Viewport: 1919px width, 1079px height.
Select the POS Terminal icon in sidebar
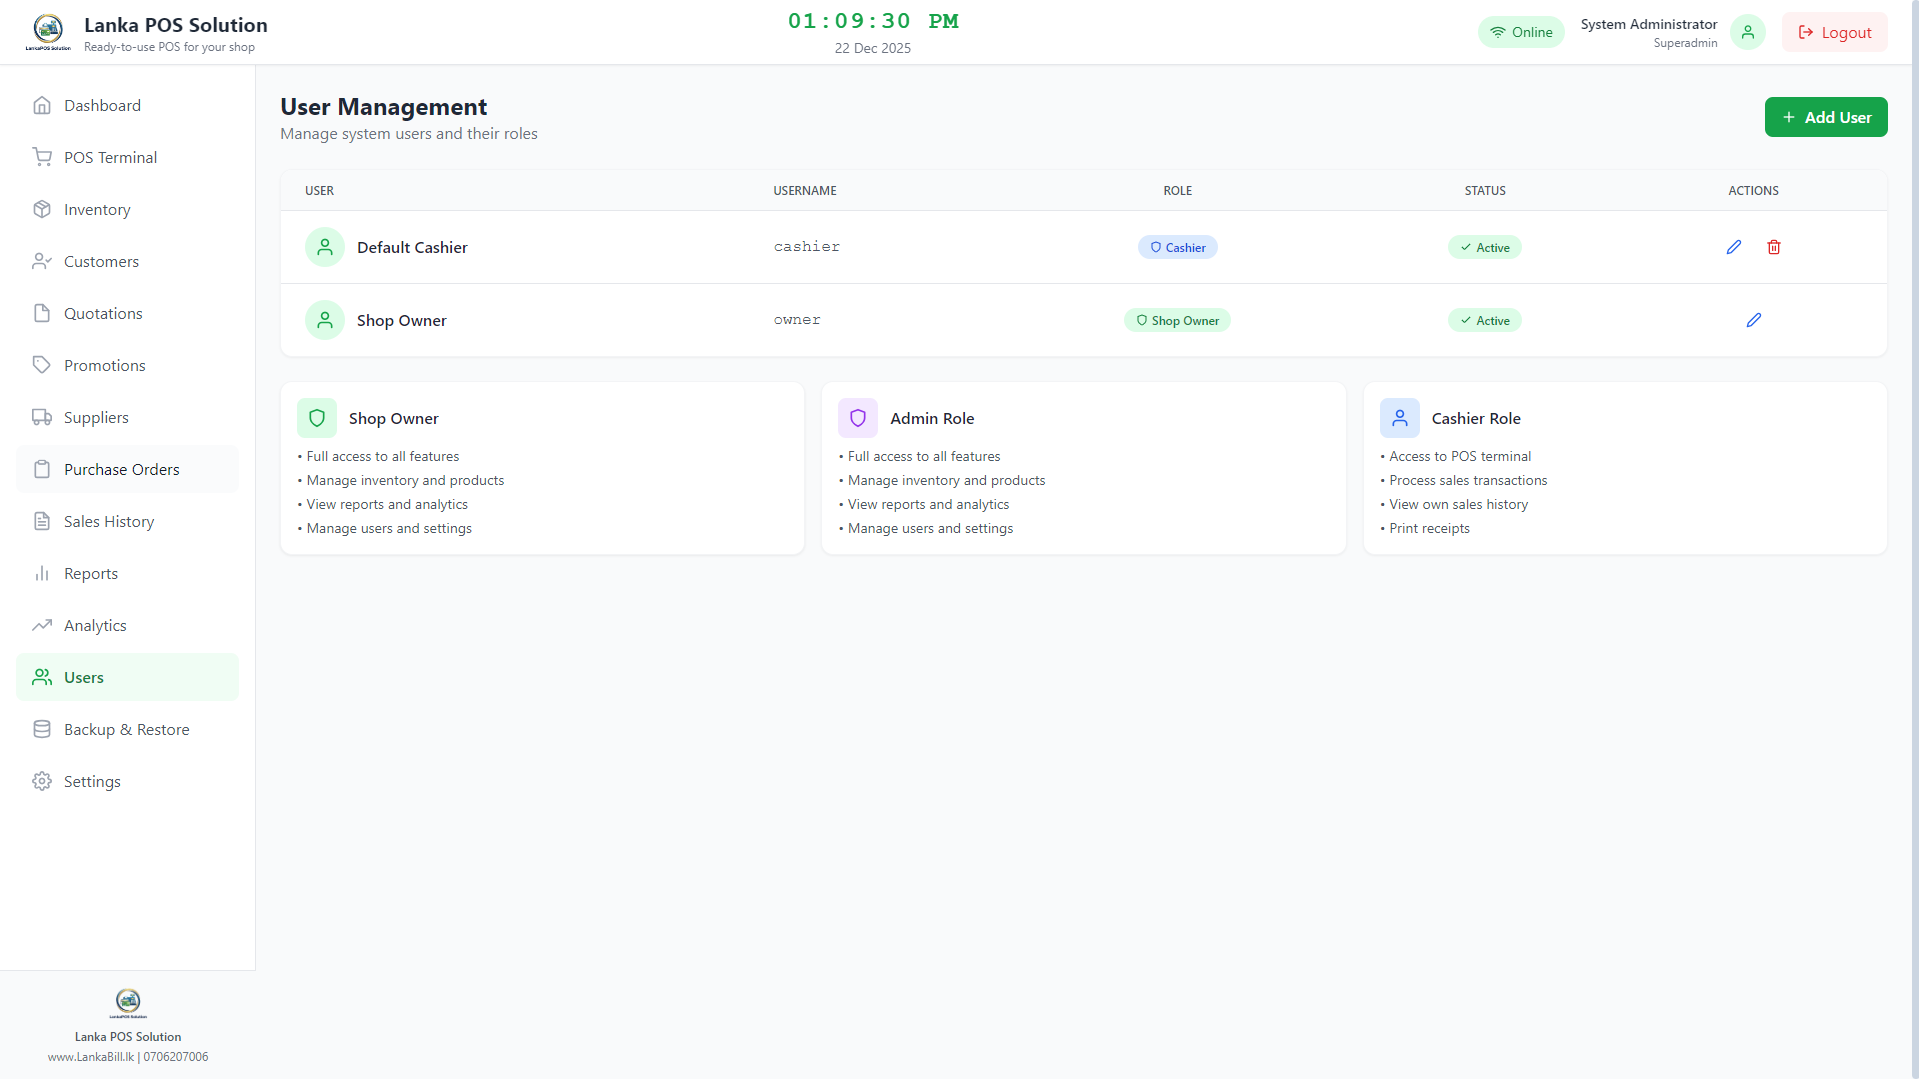tap(42, 157)
